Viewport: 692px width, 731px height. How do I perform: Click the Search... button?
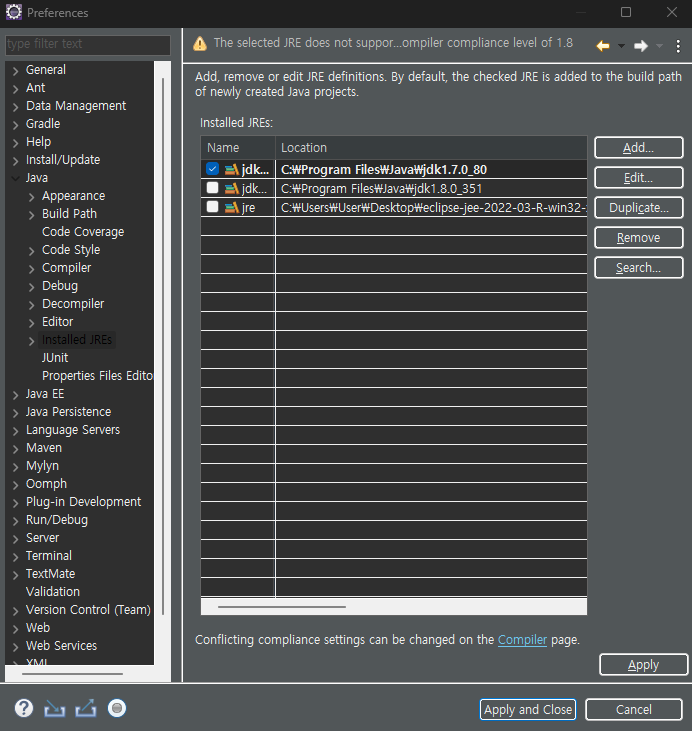638,268
